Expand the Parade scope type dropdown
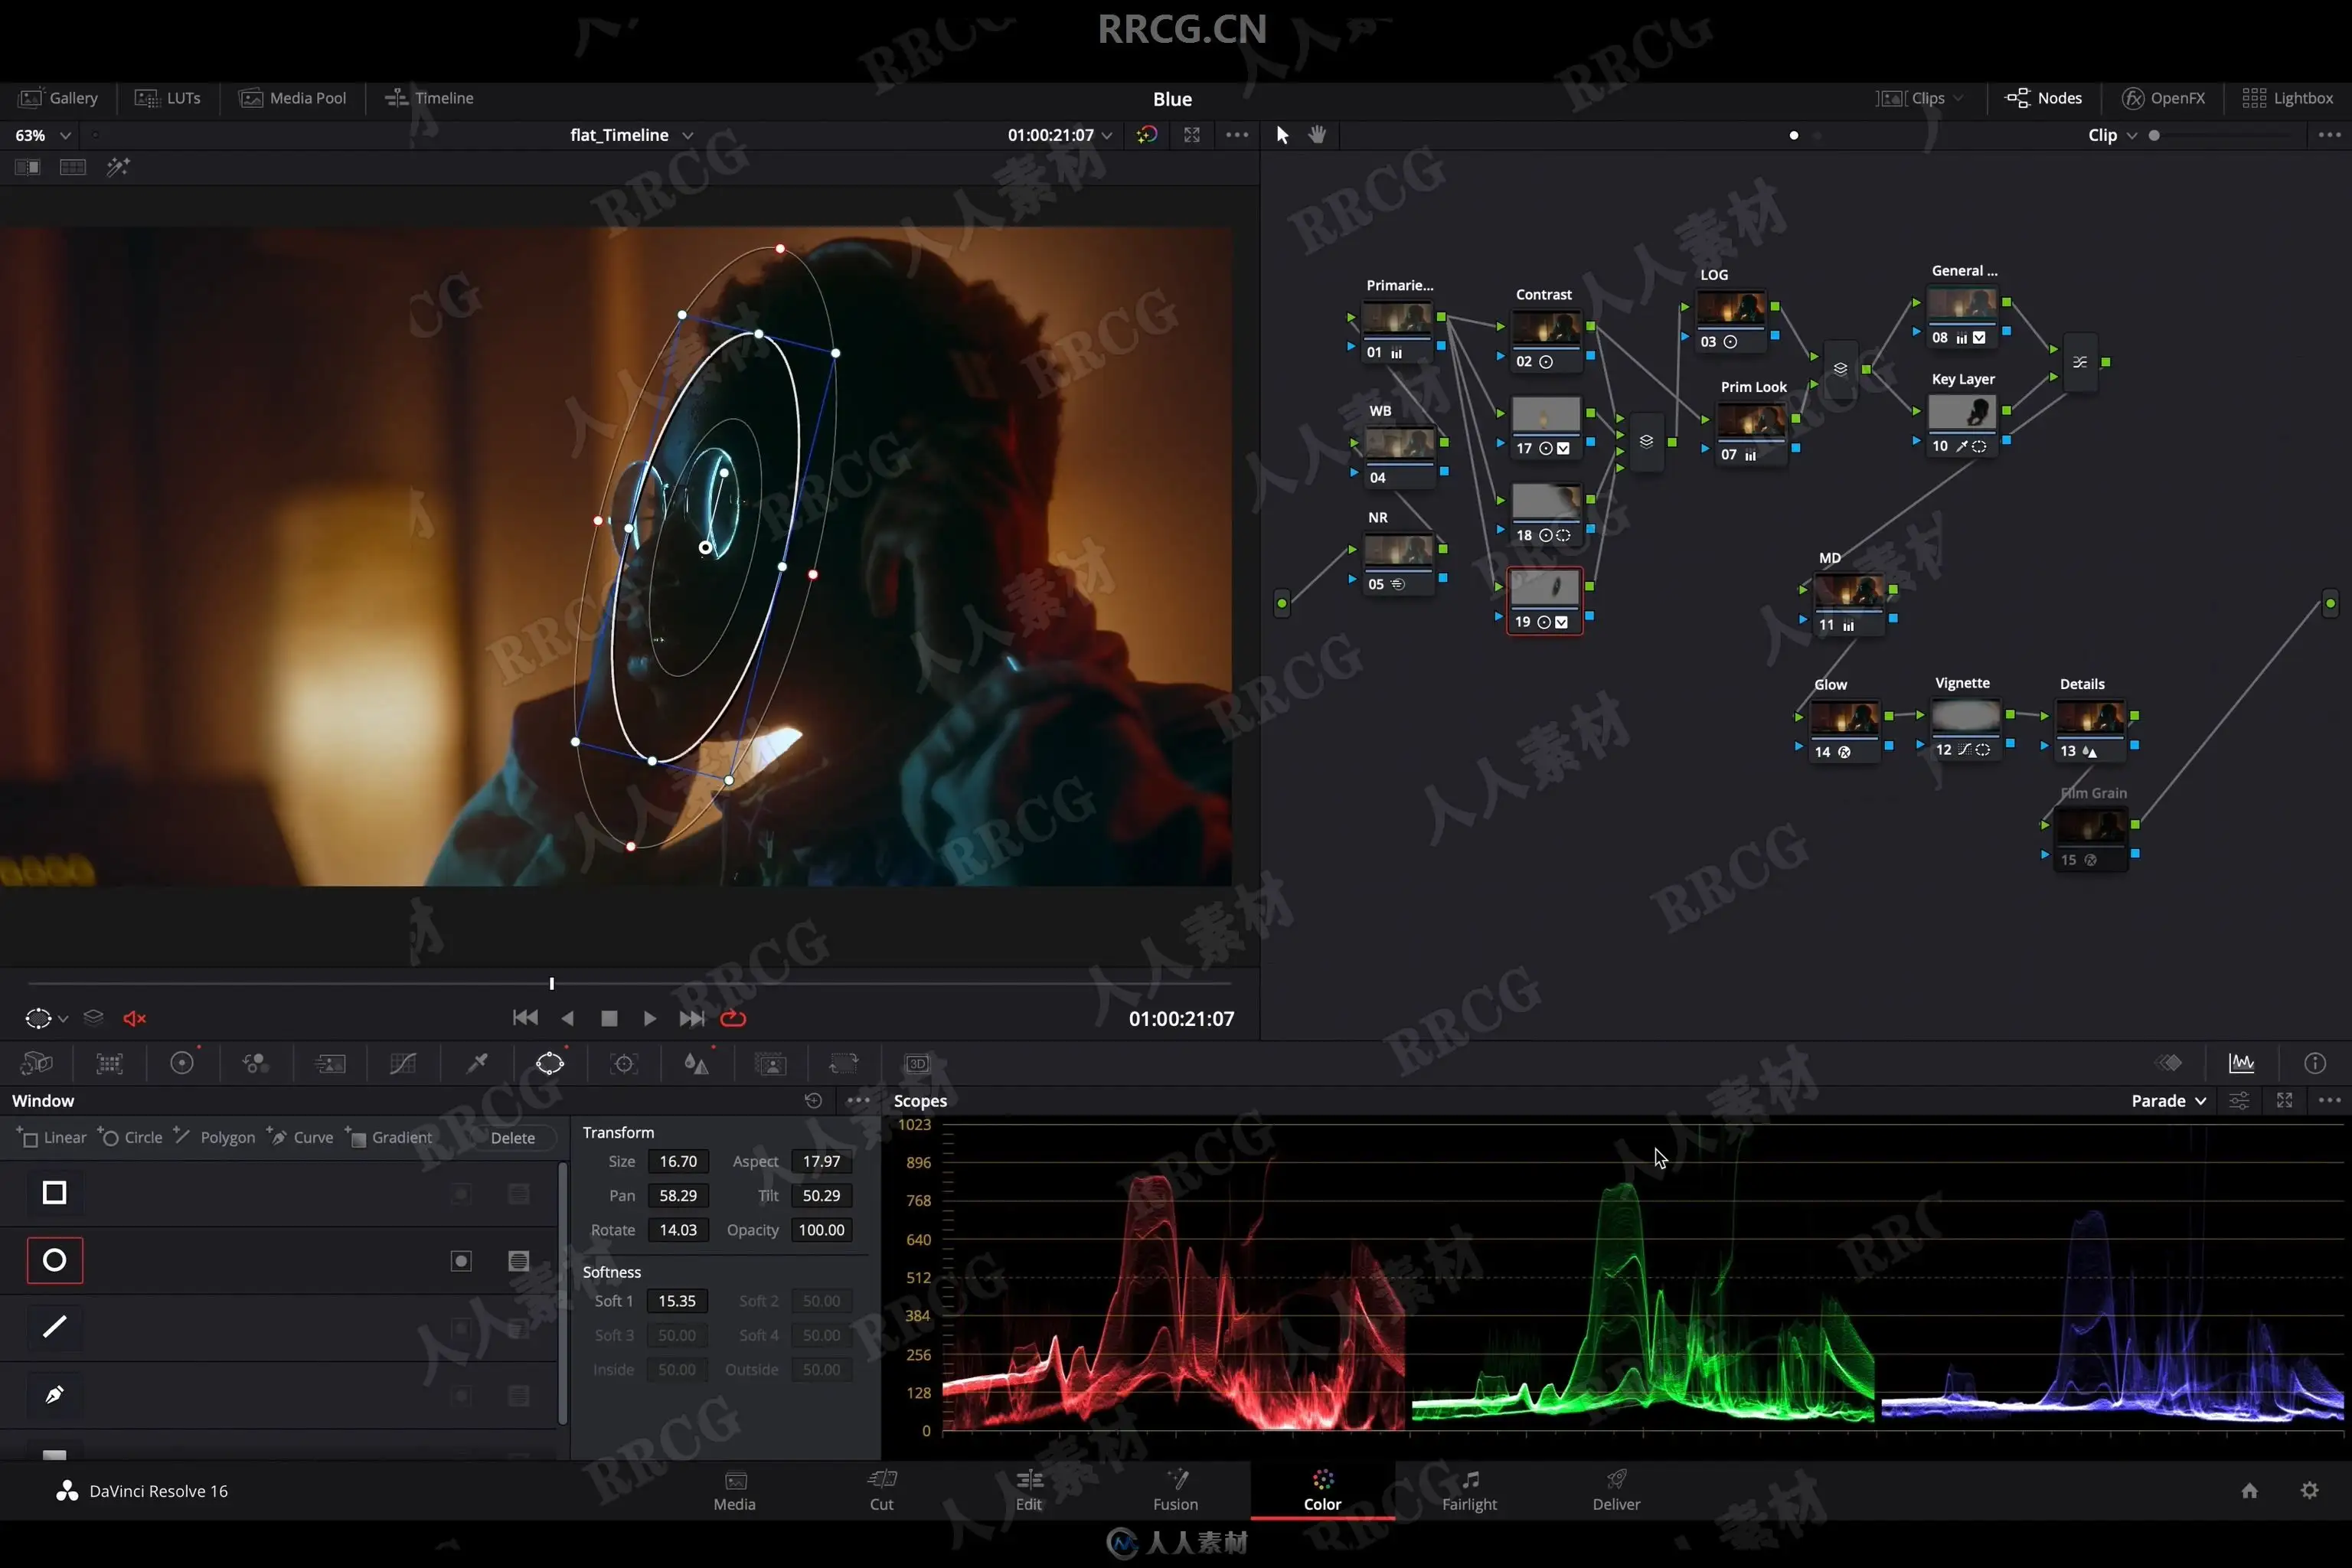This screenshot has width=2352, height=1568. tap(2168, 1100)
